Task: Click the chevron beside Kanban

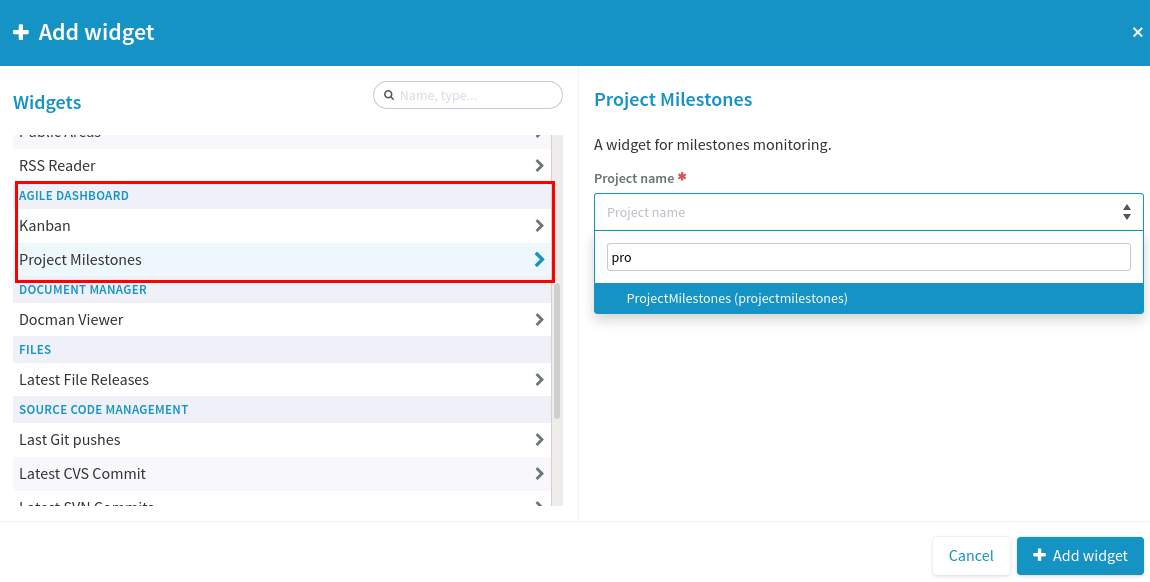Action: tap(539, 225)
